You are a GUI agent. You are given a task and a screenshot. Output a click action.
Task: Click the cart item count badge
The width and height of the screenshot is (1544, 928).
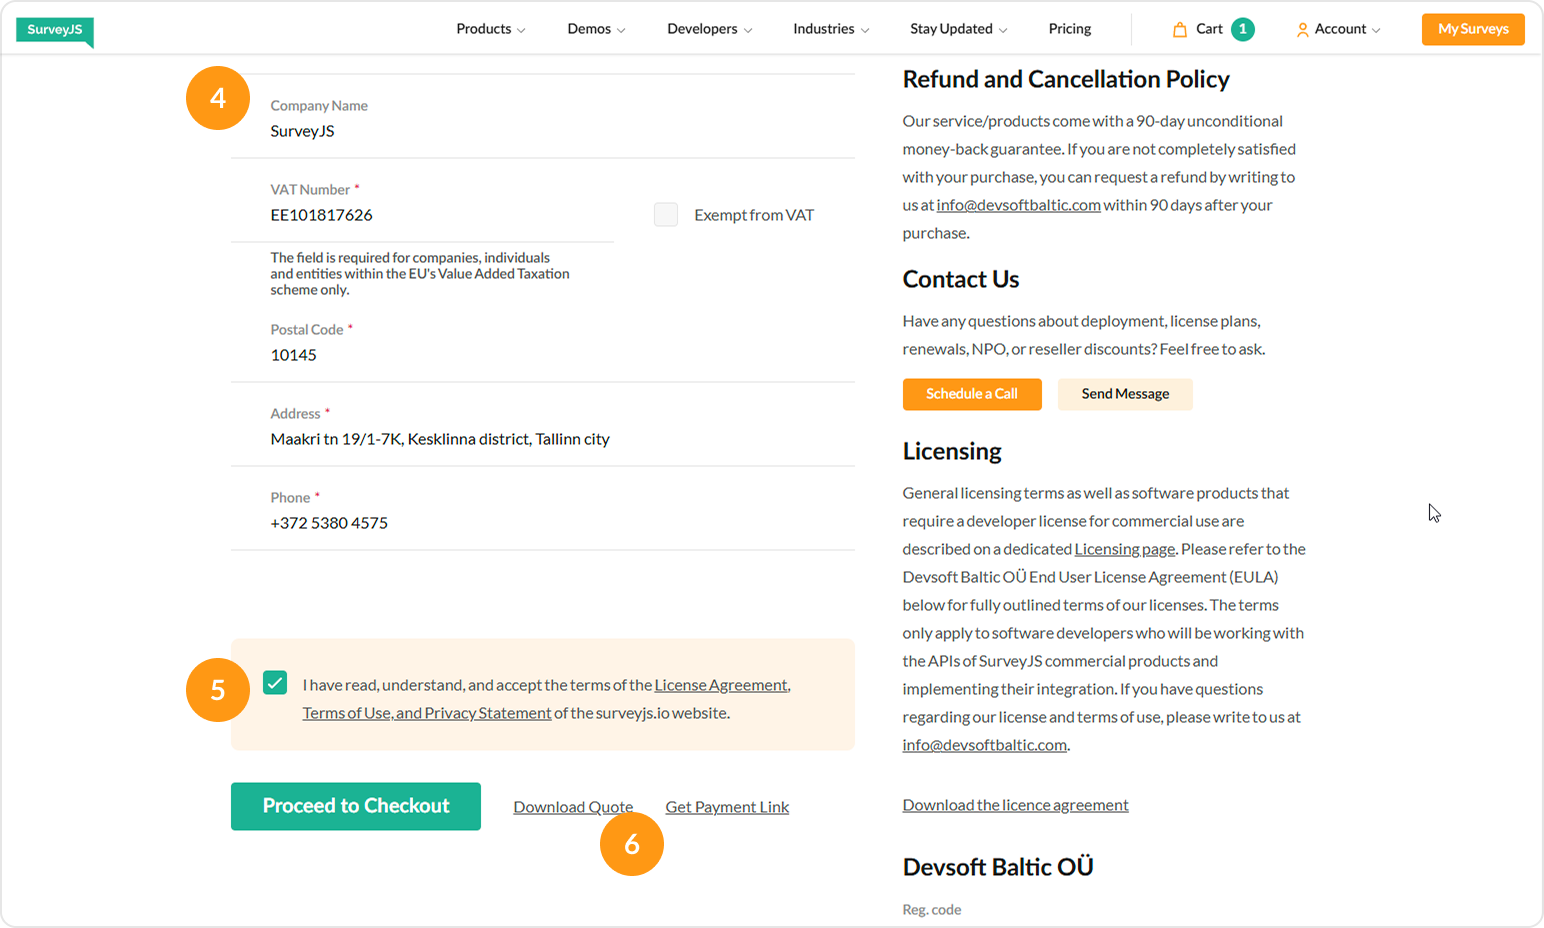click(1242, 29)
